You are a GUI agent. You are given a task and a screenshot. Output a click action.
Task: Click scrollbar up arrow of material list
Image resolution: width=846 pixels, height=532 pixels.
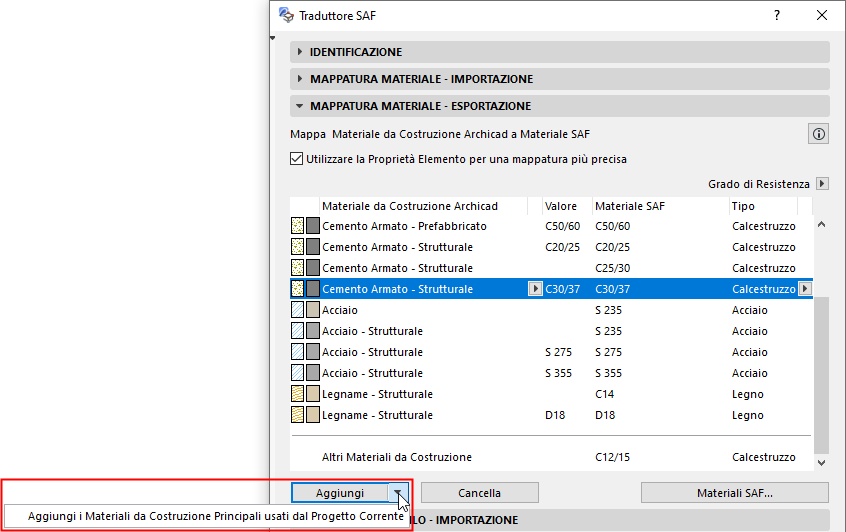tap(821, 224)
